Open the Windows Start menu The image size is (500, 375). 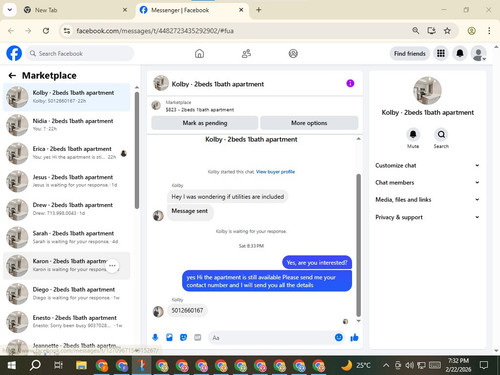click(x=12, y=365)
